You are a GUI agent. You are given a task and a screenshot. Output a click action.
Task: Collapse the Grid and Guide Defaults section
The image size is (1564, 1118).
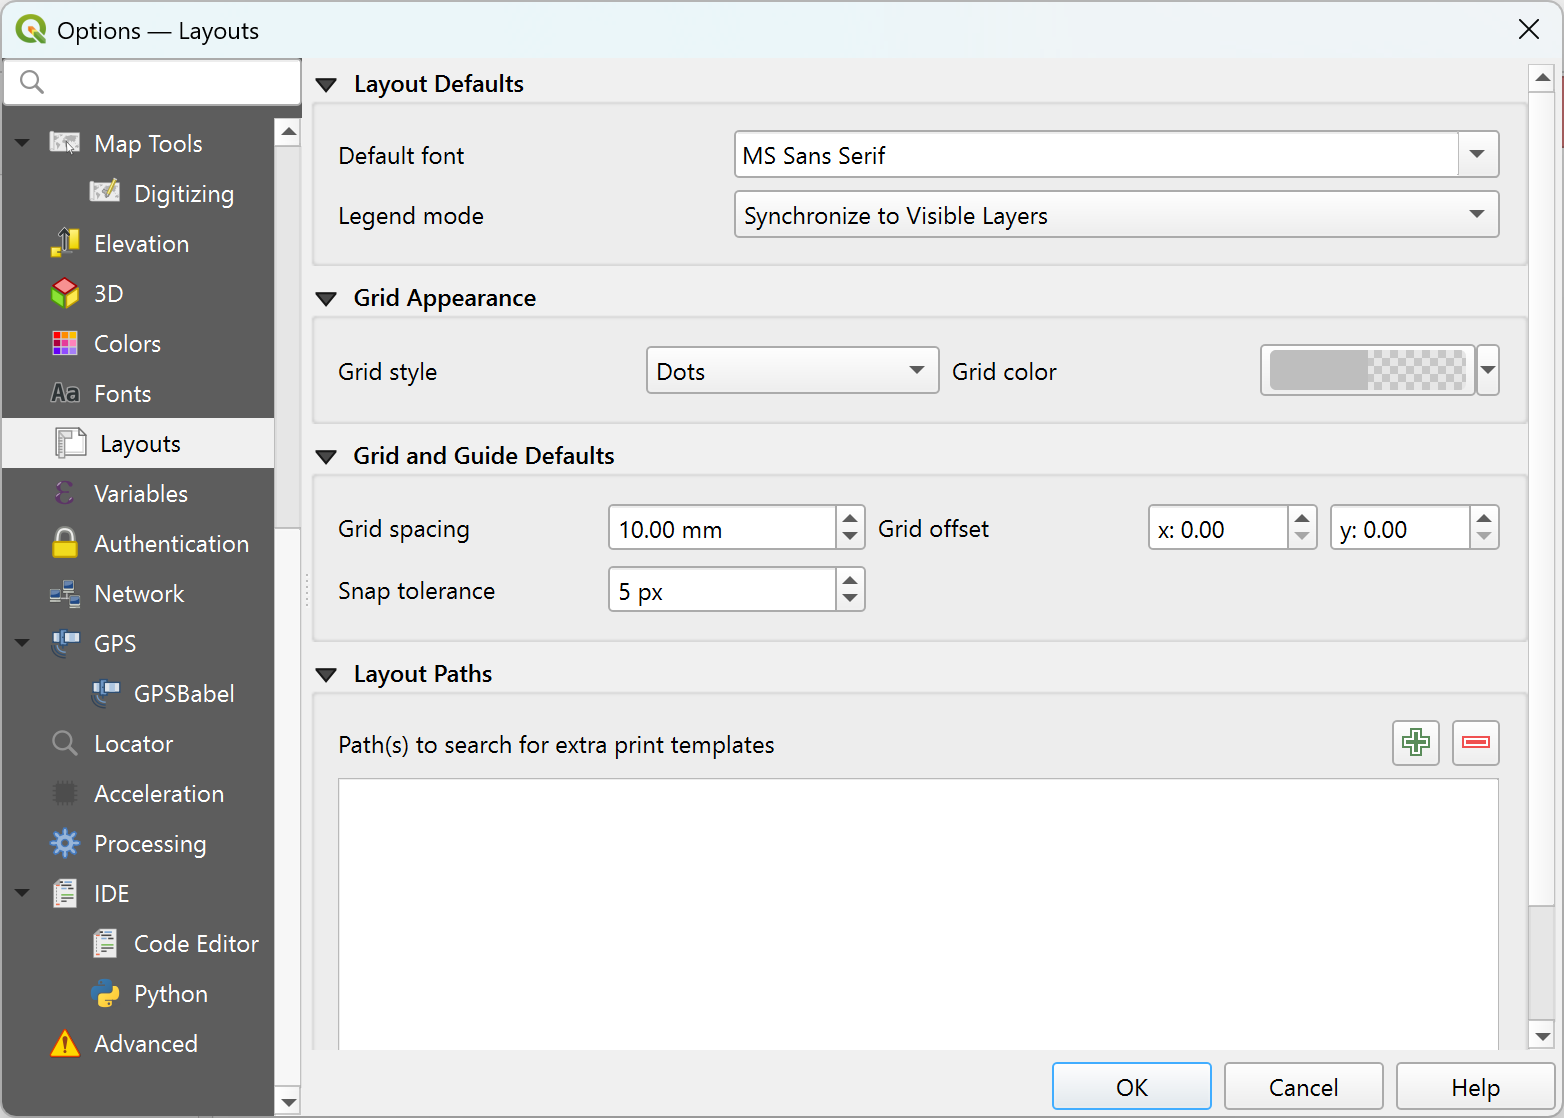(x=326, y=457)
